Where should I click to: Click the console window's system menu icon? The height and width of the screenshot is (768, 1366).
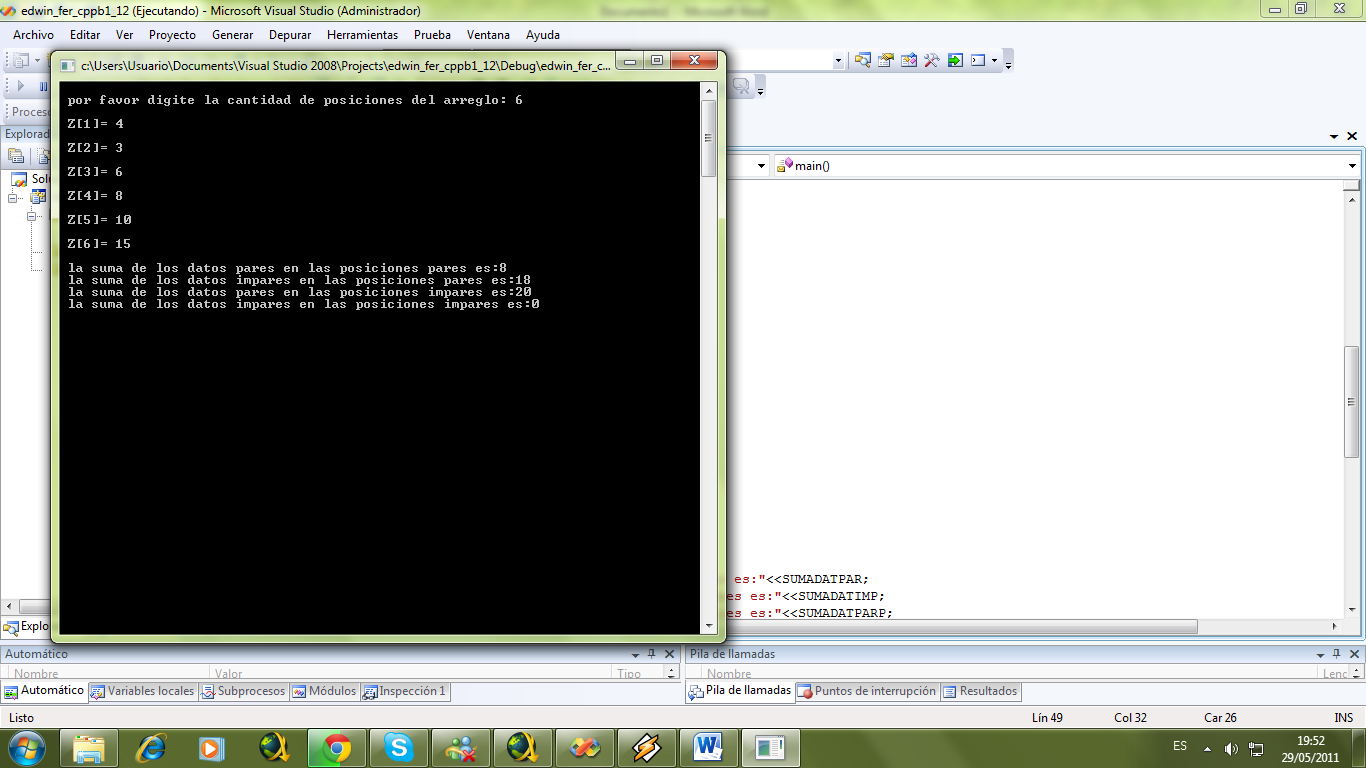coord(68,66)
